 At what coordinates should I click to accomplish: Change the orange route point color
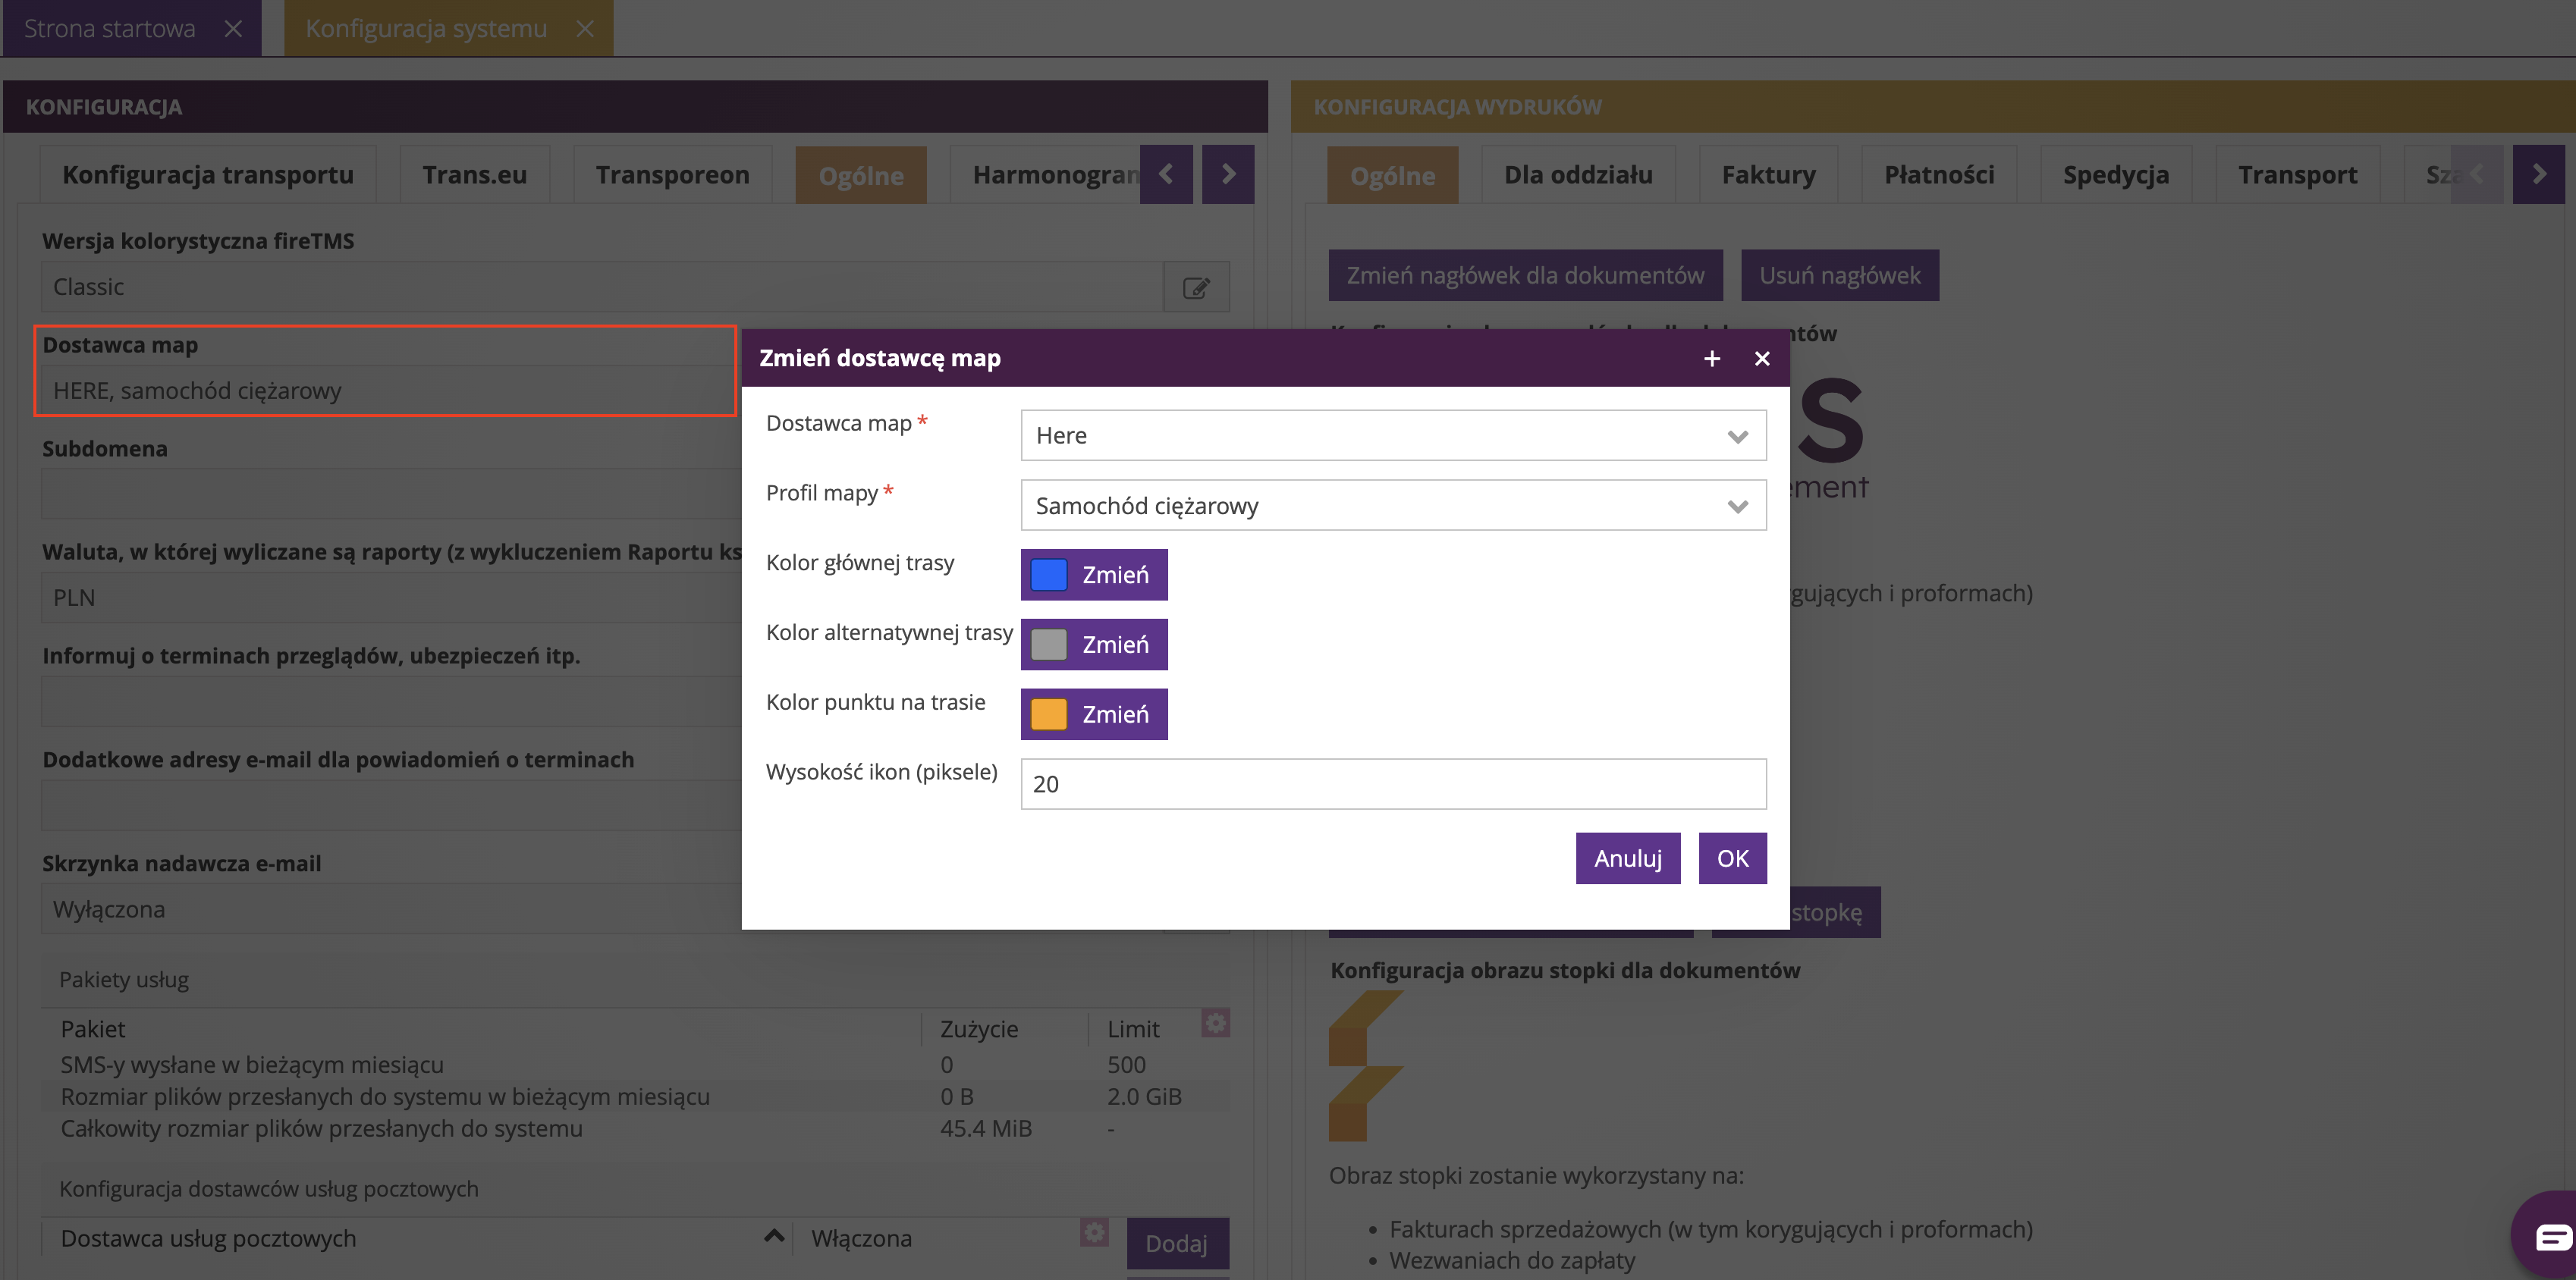[1093, 714]
